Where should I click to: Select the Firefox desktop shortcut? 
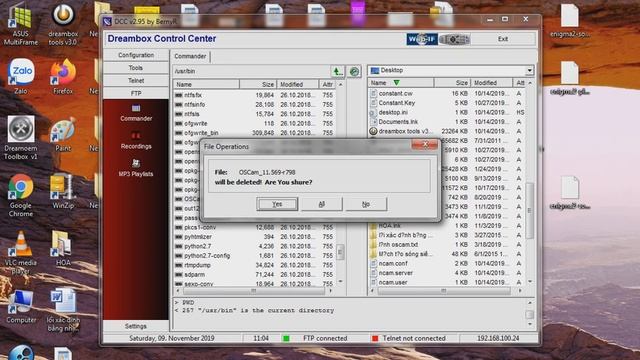[63, 76]
